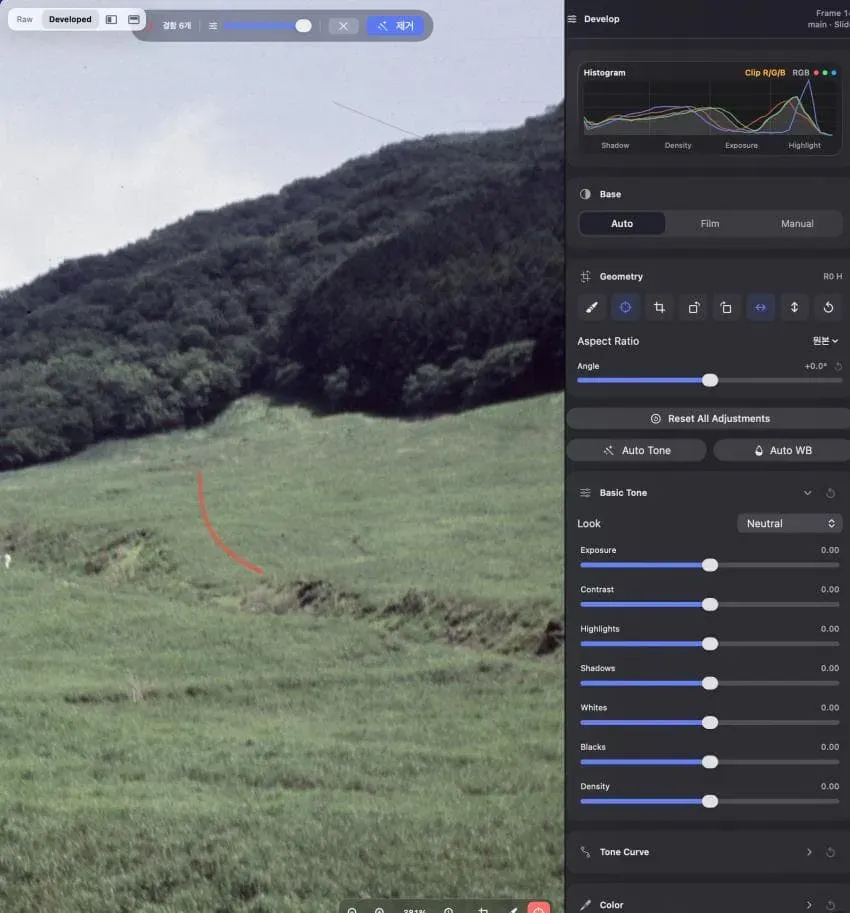The image size is (850, 913).
Task: Toggle the blue channel dot in Histogram
Action: pyautogui.click(x=834, y=73)
